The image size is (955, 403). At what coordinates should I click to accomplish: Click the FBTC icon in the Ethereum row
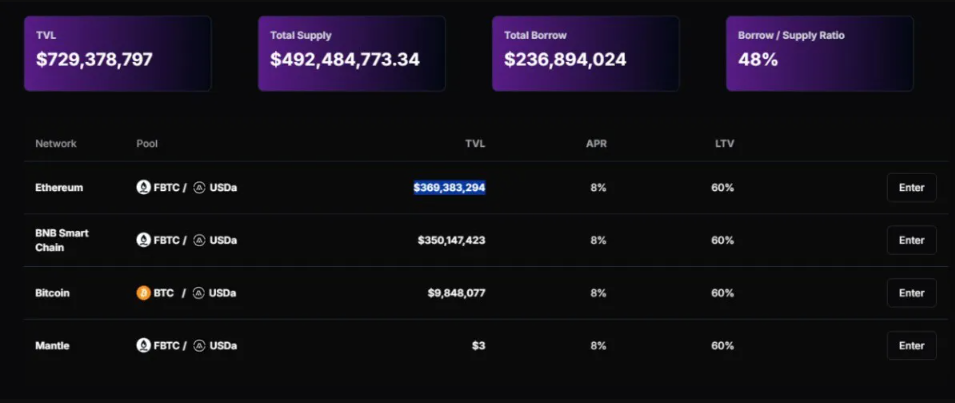[x=143, y=187]
